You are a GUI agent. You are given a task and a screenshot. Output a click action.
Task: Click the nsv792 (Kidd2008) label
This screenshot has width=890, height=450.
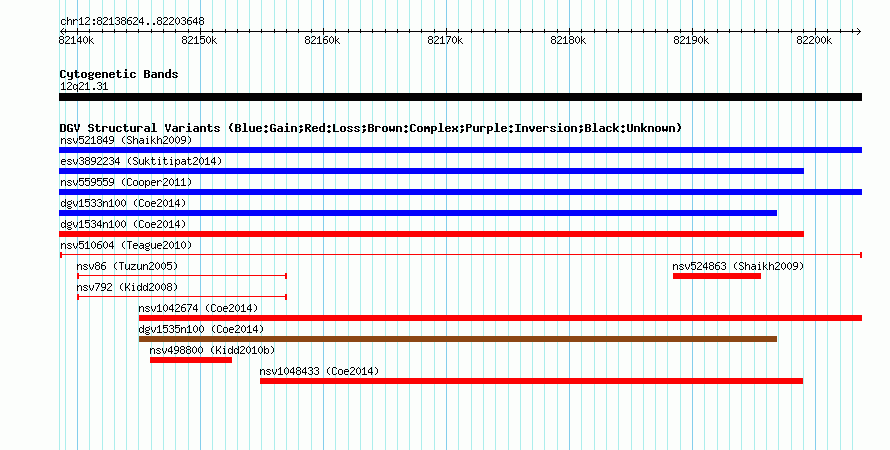click(127, 287)
